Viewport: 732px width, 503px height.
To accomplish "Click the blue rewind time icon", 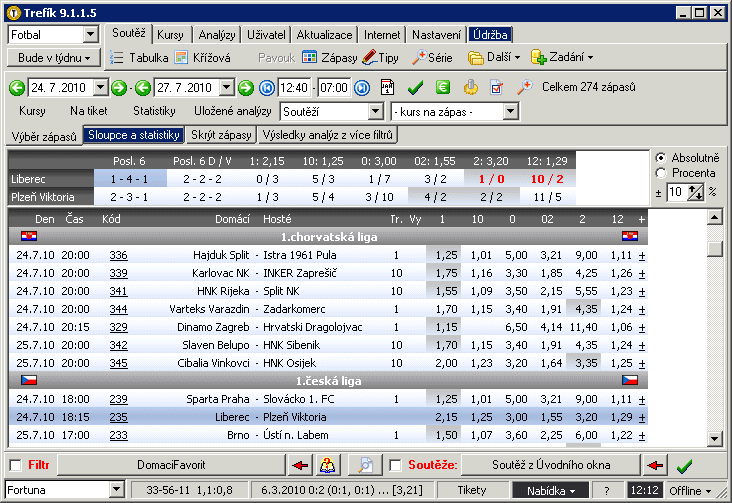I will click(267, 88).
